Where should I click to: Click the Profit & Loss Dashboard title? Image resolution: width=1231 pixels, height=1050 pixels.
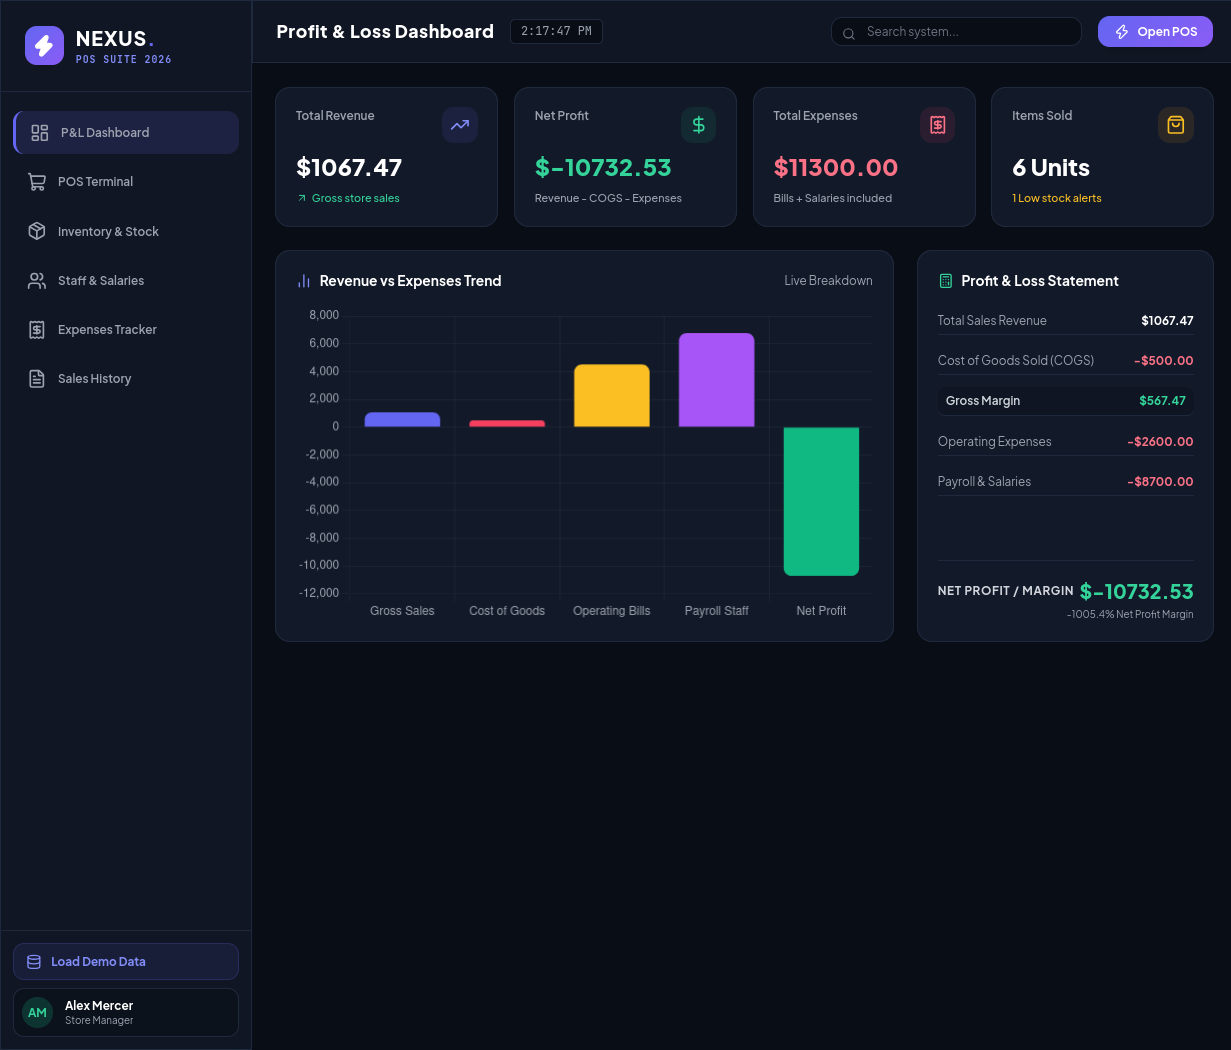(x=385, y=32)
